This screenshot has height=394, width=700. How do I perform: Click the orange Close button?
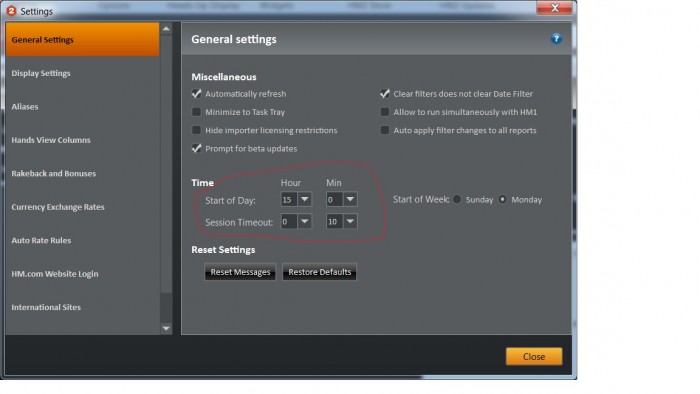pyautogui.click(x=534, y=357)
